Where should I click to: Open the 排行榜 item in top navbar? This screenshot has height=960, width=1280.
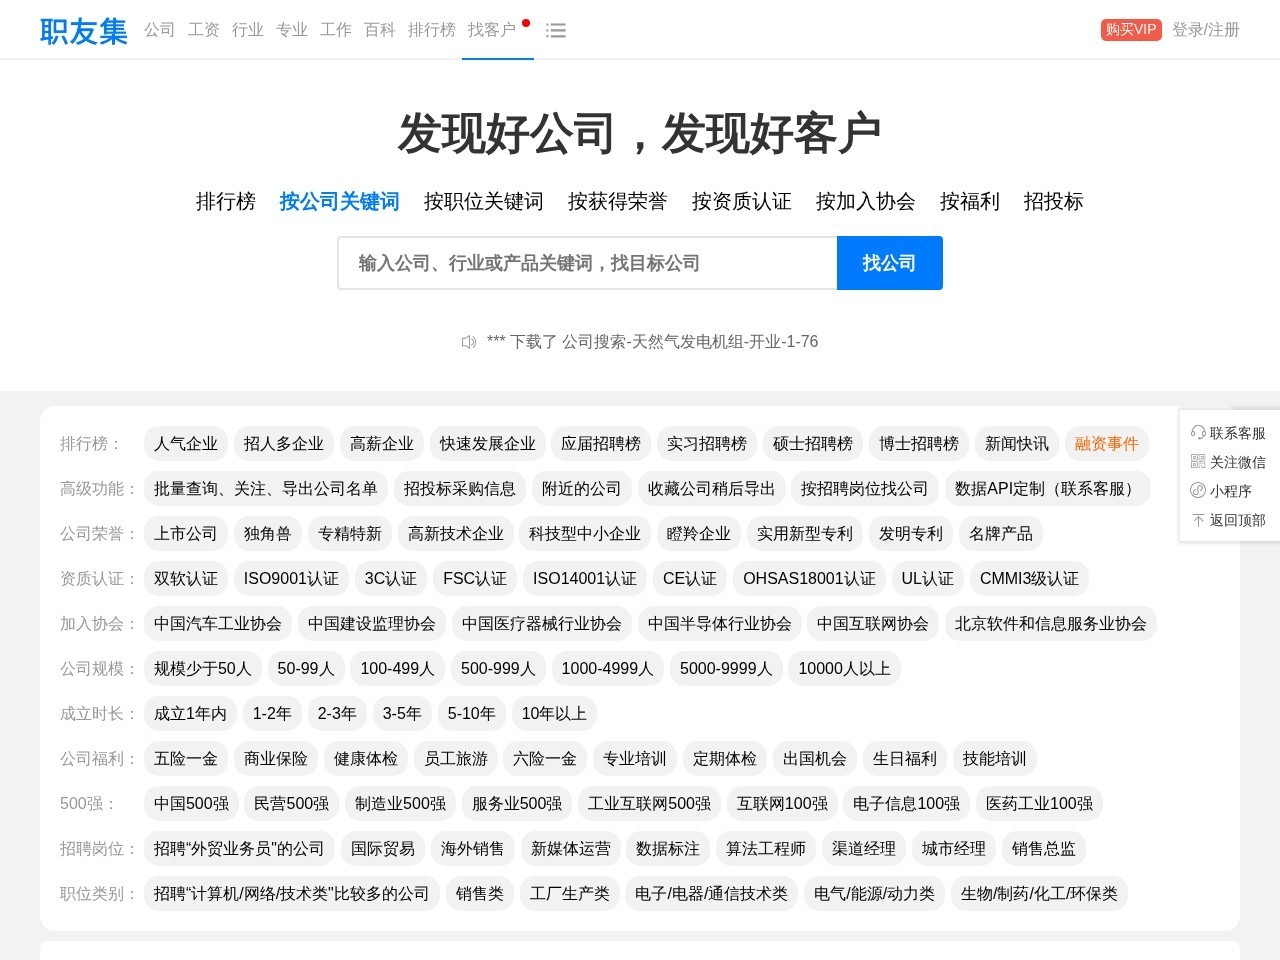432,30
